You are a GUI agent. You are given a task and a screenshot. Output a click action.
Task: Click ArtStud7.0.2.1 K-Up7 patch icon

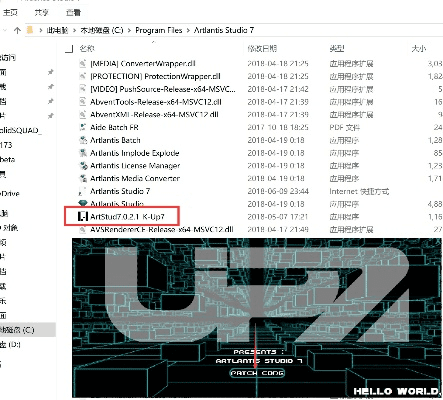tap(83, 217)
